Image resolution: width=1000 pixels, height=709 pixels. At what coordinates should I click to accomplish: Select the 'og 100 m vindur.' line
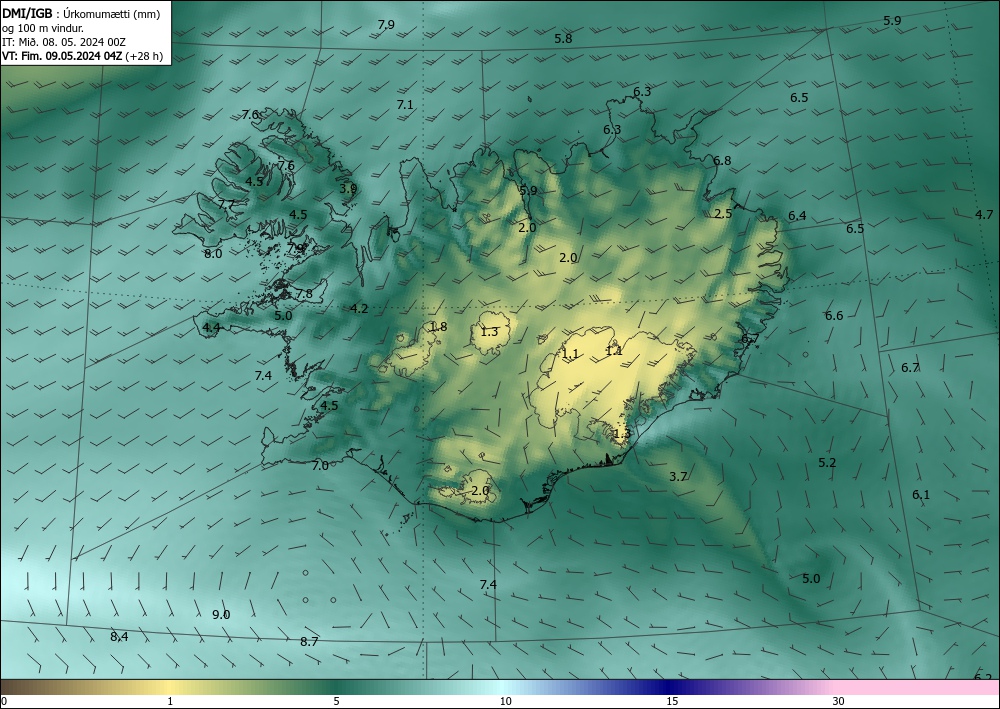(x=43, y=28)
